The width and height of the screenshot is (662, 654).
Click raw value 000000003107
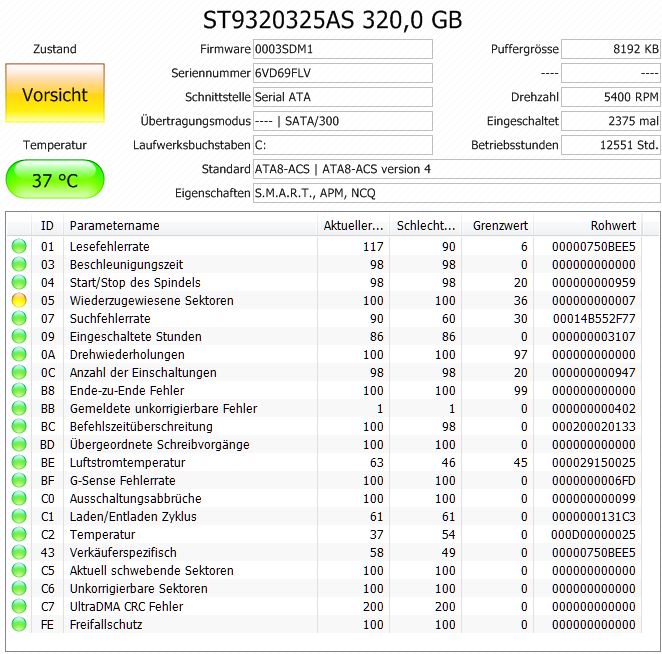pyautogui.click(x=594, y=336)
